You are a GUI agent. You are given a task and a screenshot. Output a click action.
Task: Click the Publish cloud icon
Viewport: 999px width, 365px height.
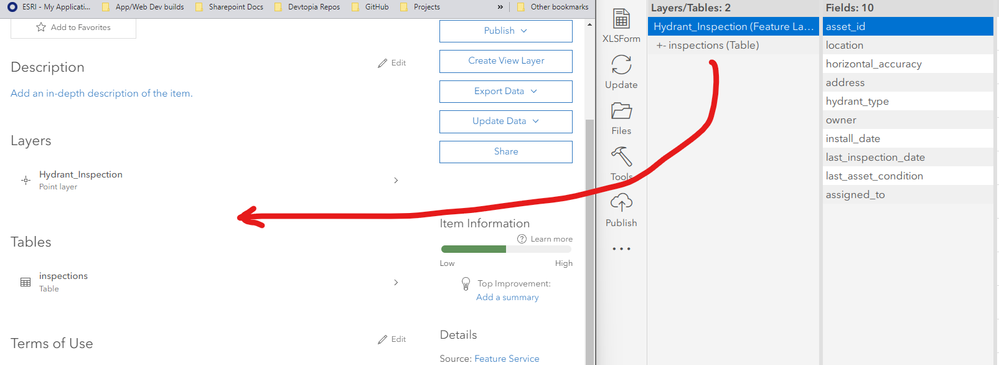coord(621,203)
